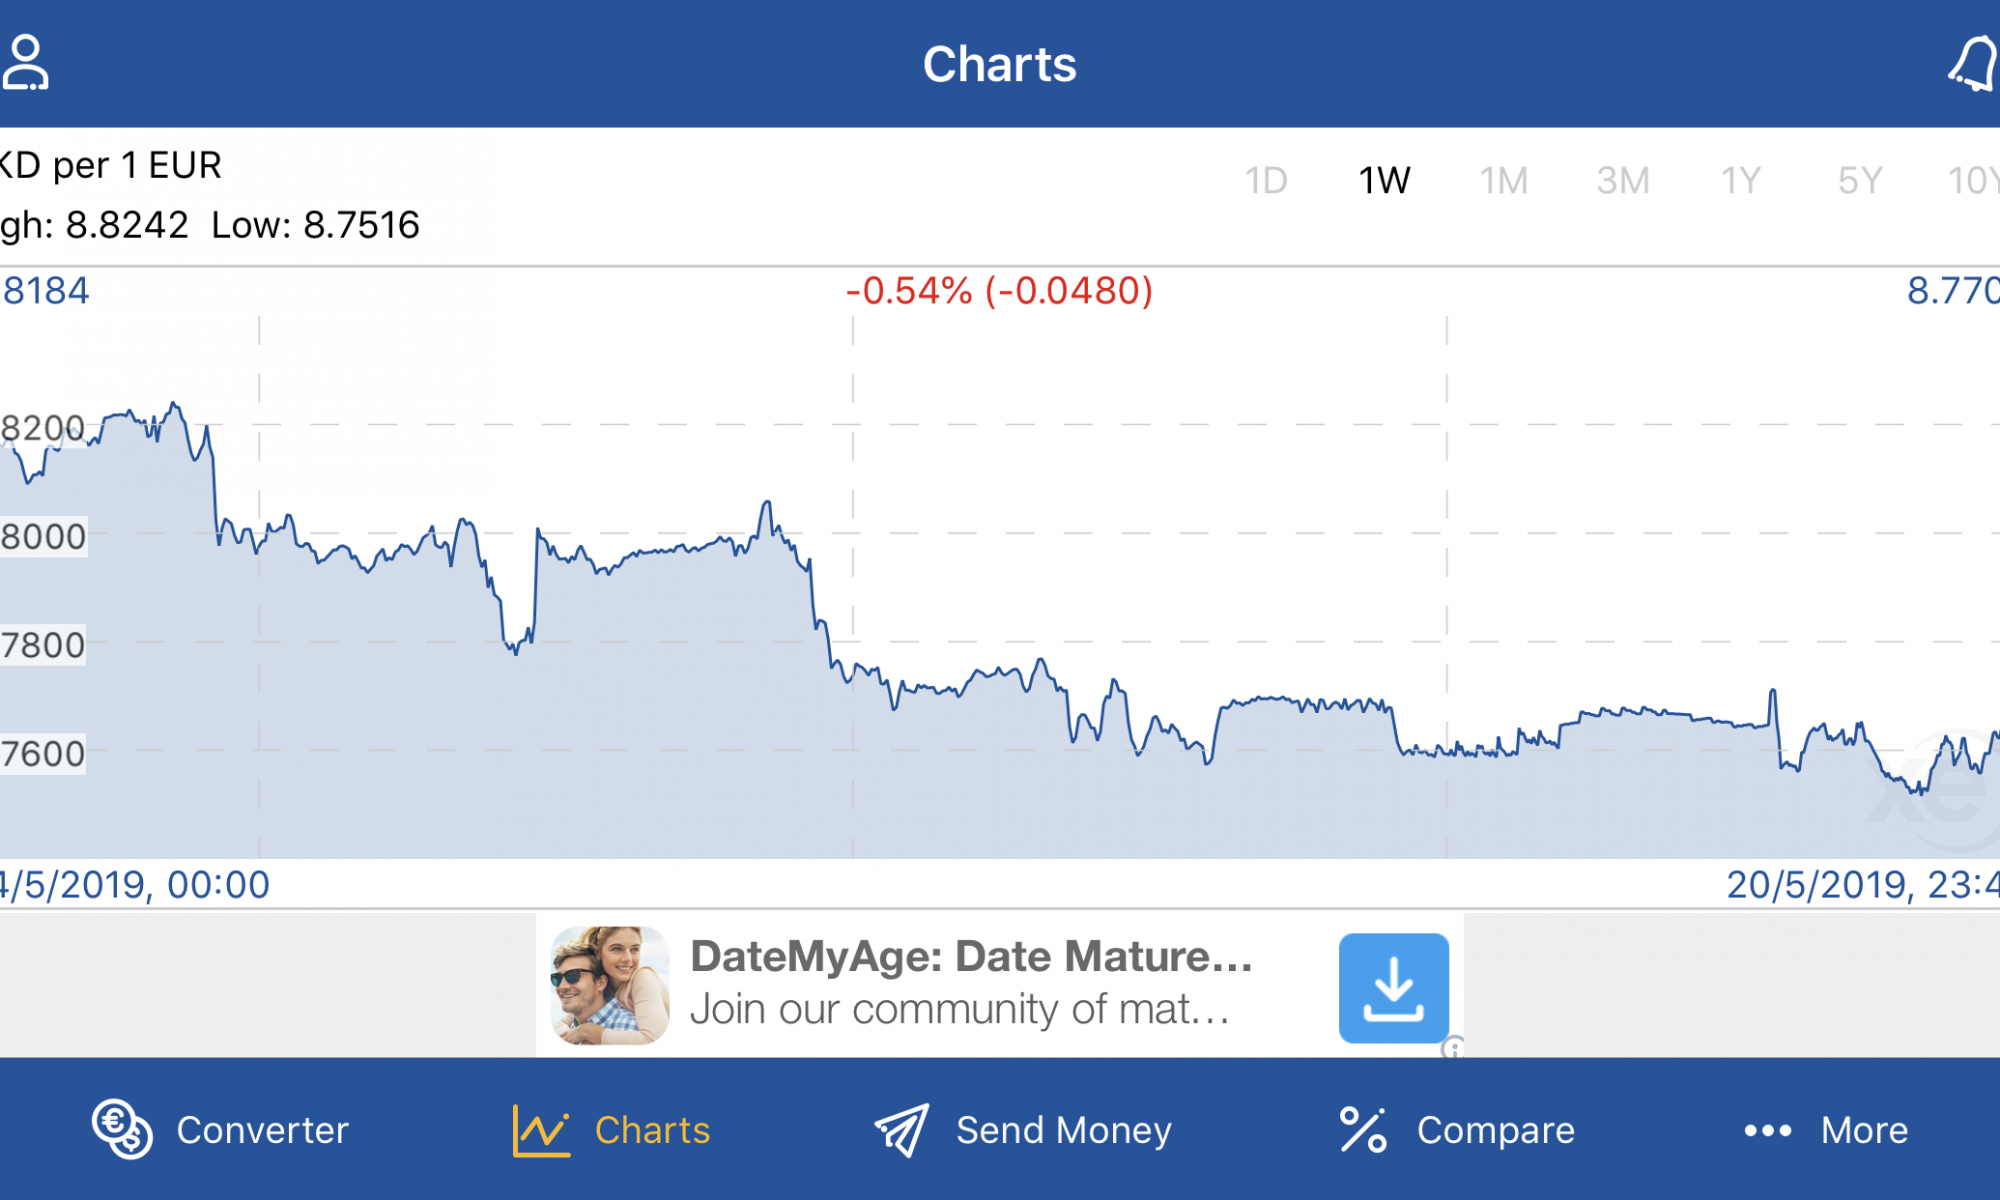Select the 1D time range
Image resolution: width=2000 pixels, height=1200 pixels.
[x=1266, y=181]
